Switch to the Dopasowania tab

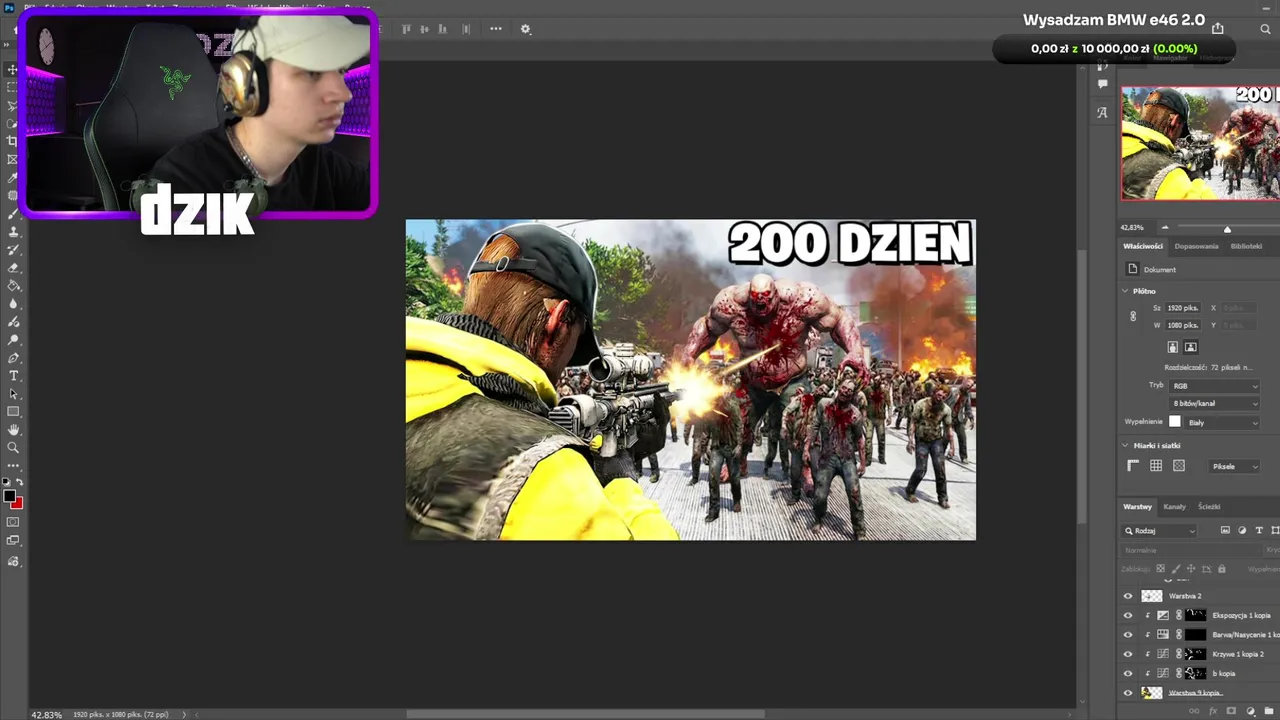pos(1196,246)
